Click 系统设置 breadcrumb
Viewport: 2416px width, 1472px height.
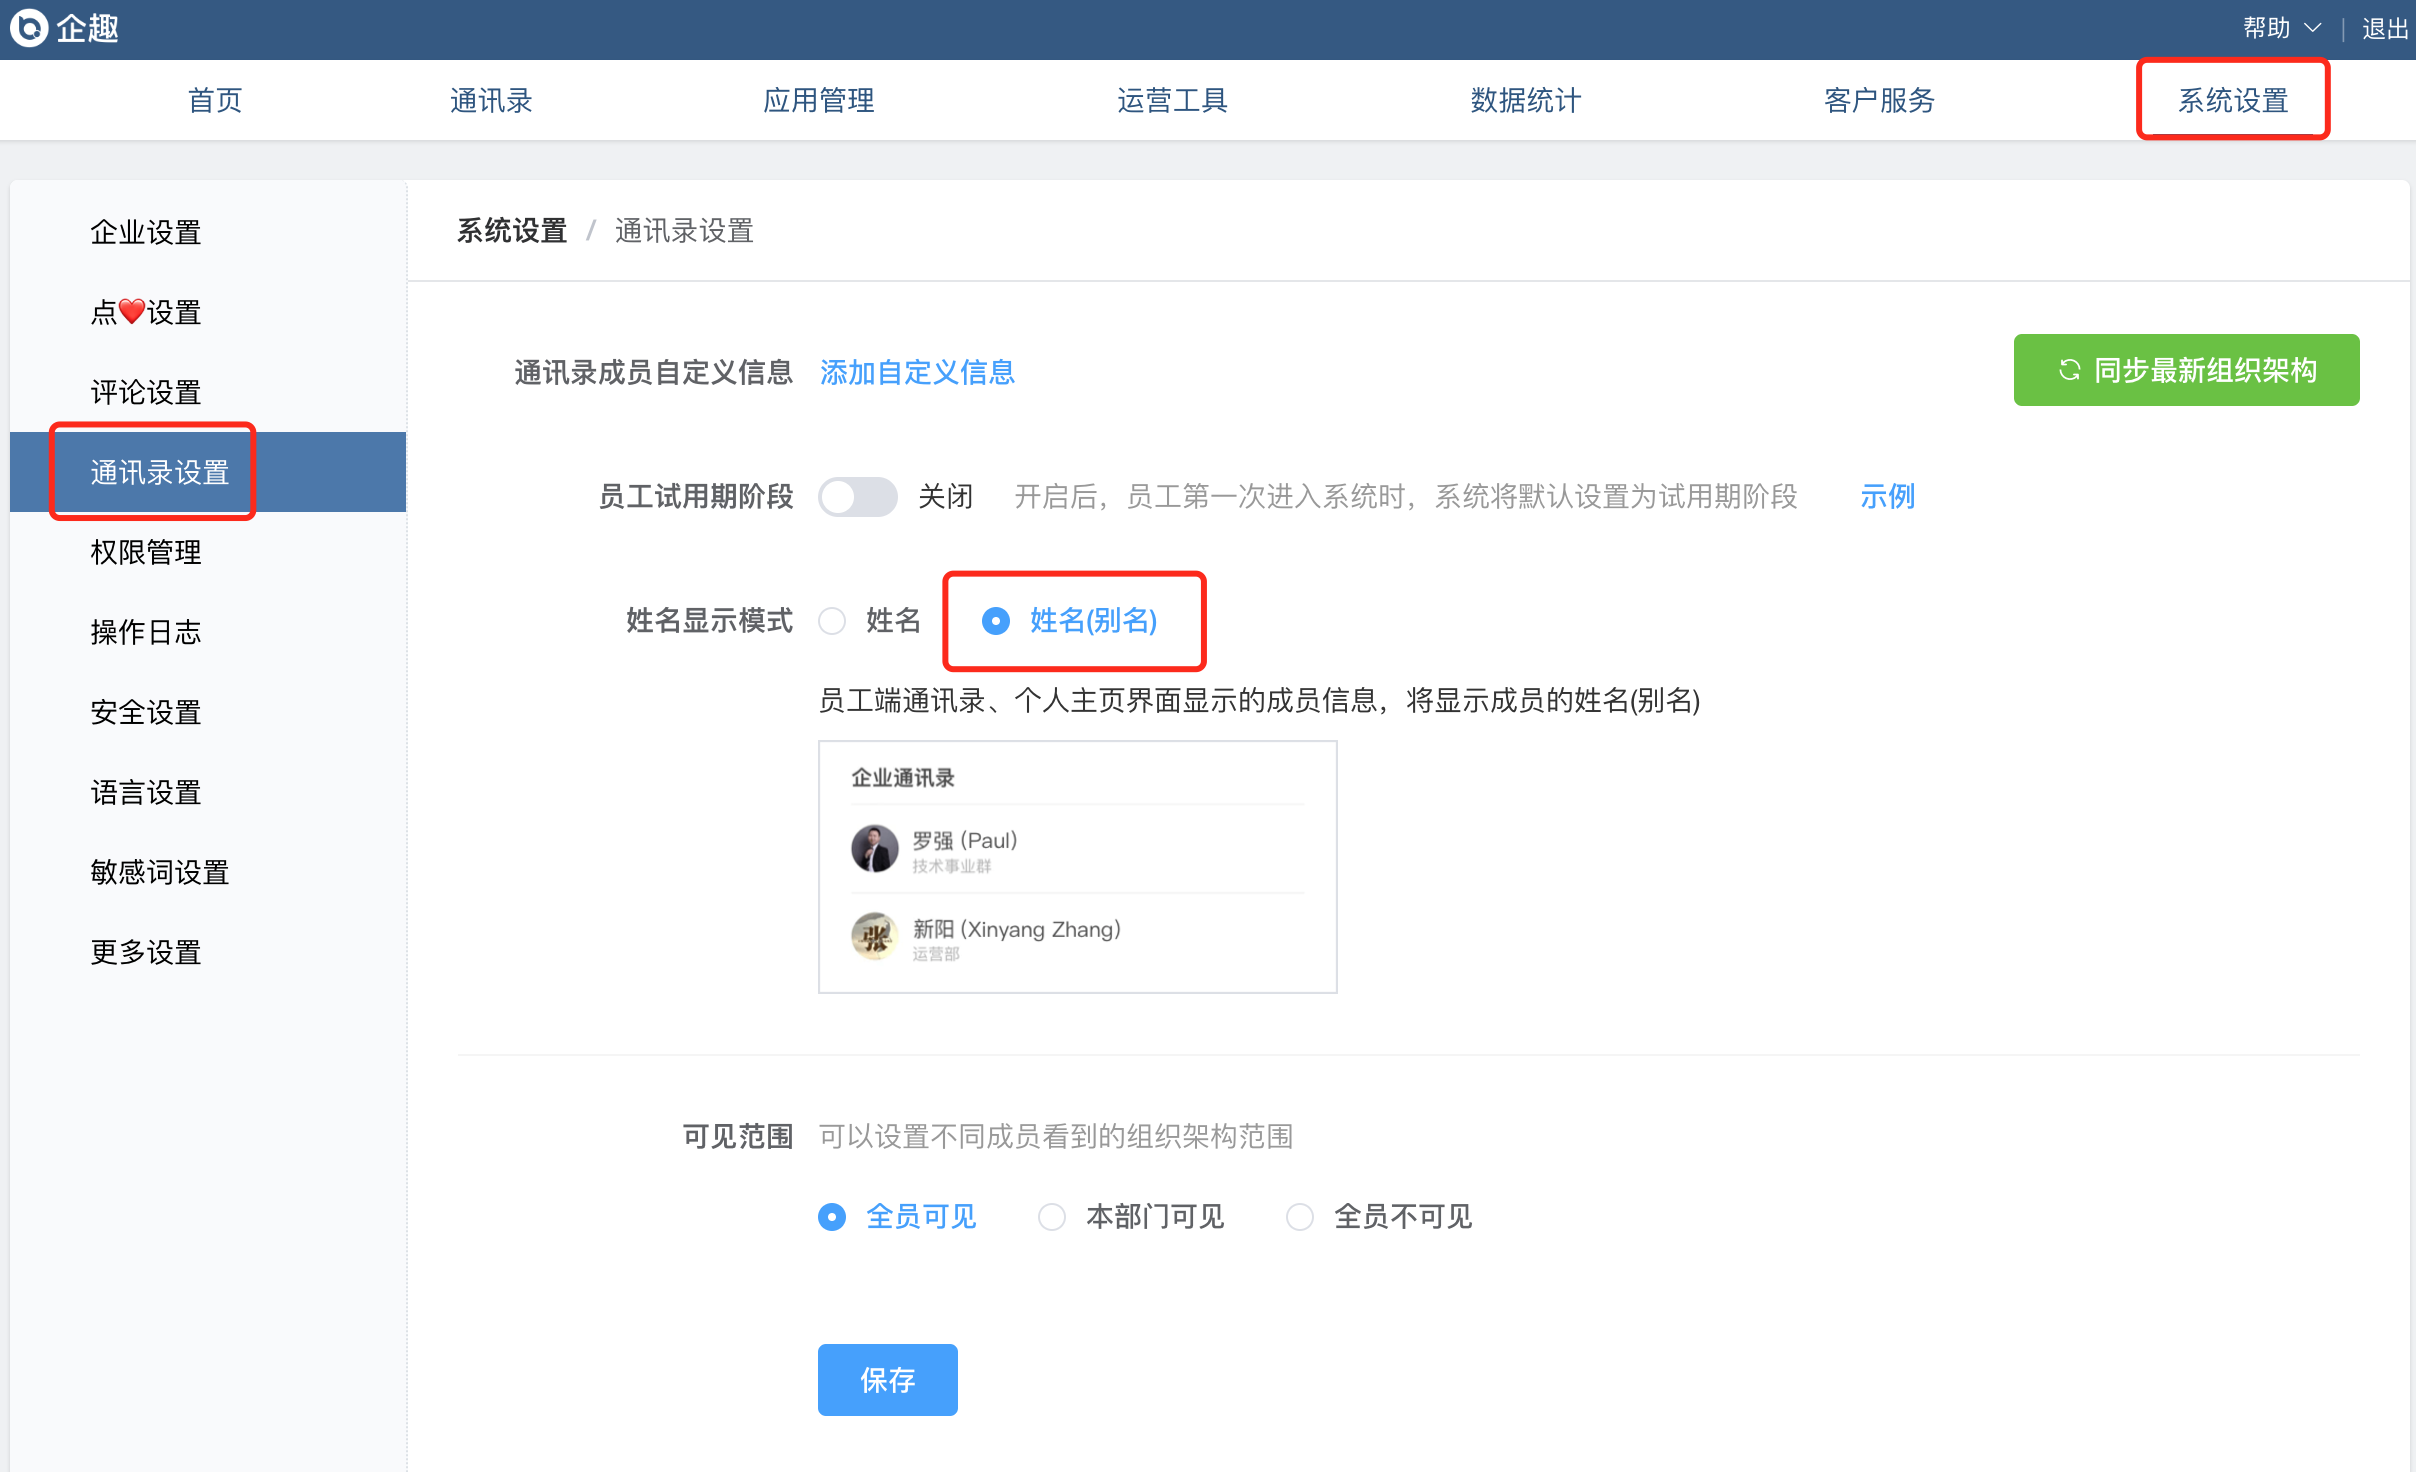512,231
